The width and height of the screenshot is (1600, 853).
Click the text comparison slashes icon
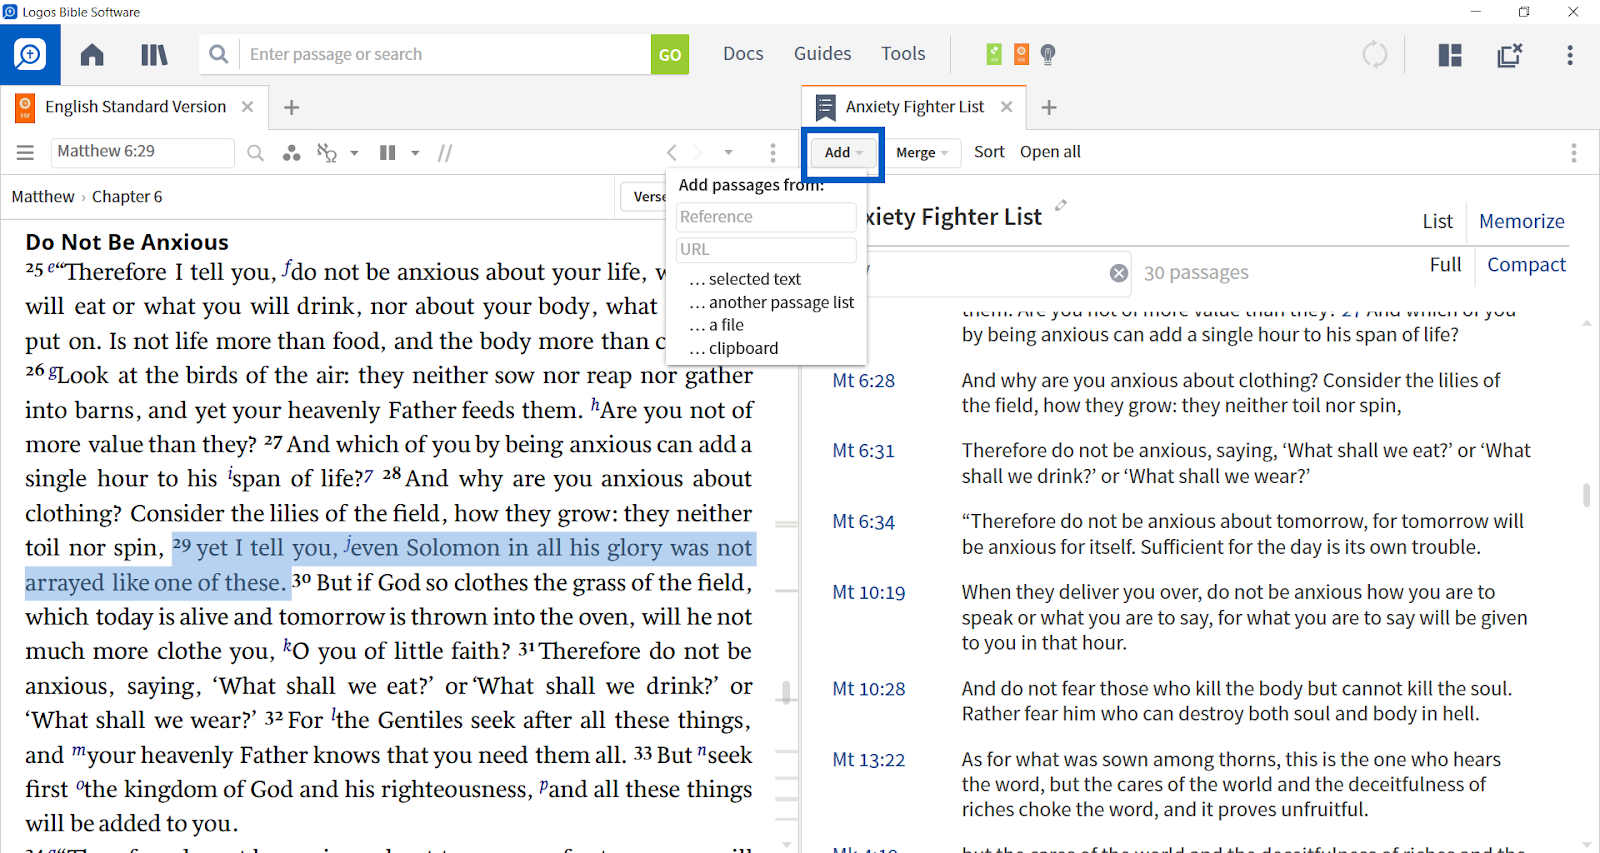click(x=445, y=153)
